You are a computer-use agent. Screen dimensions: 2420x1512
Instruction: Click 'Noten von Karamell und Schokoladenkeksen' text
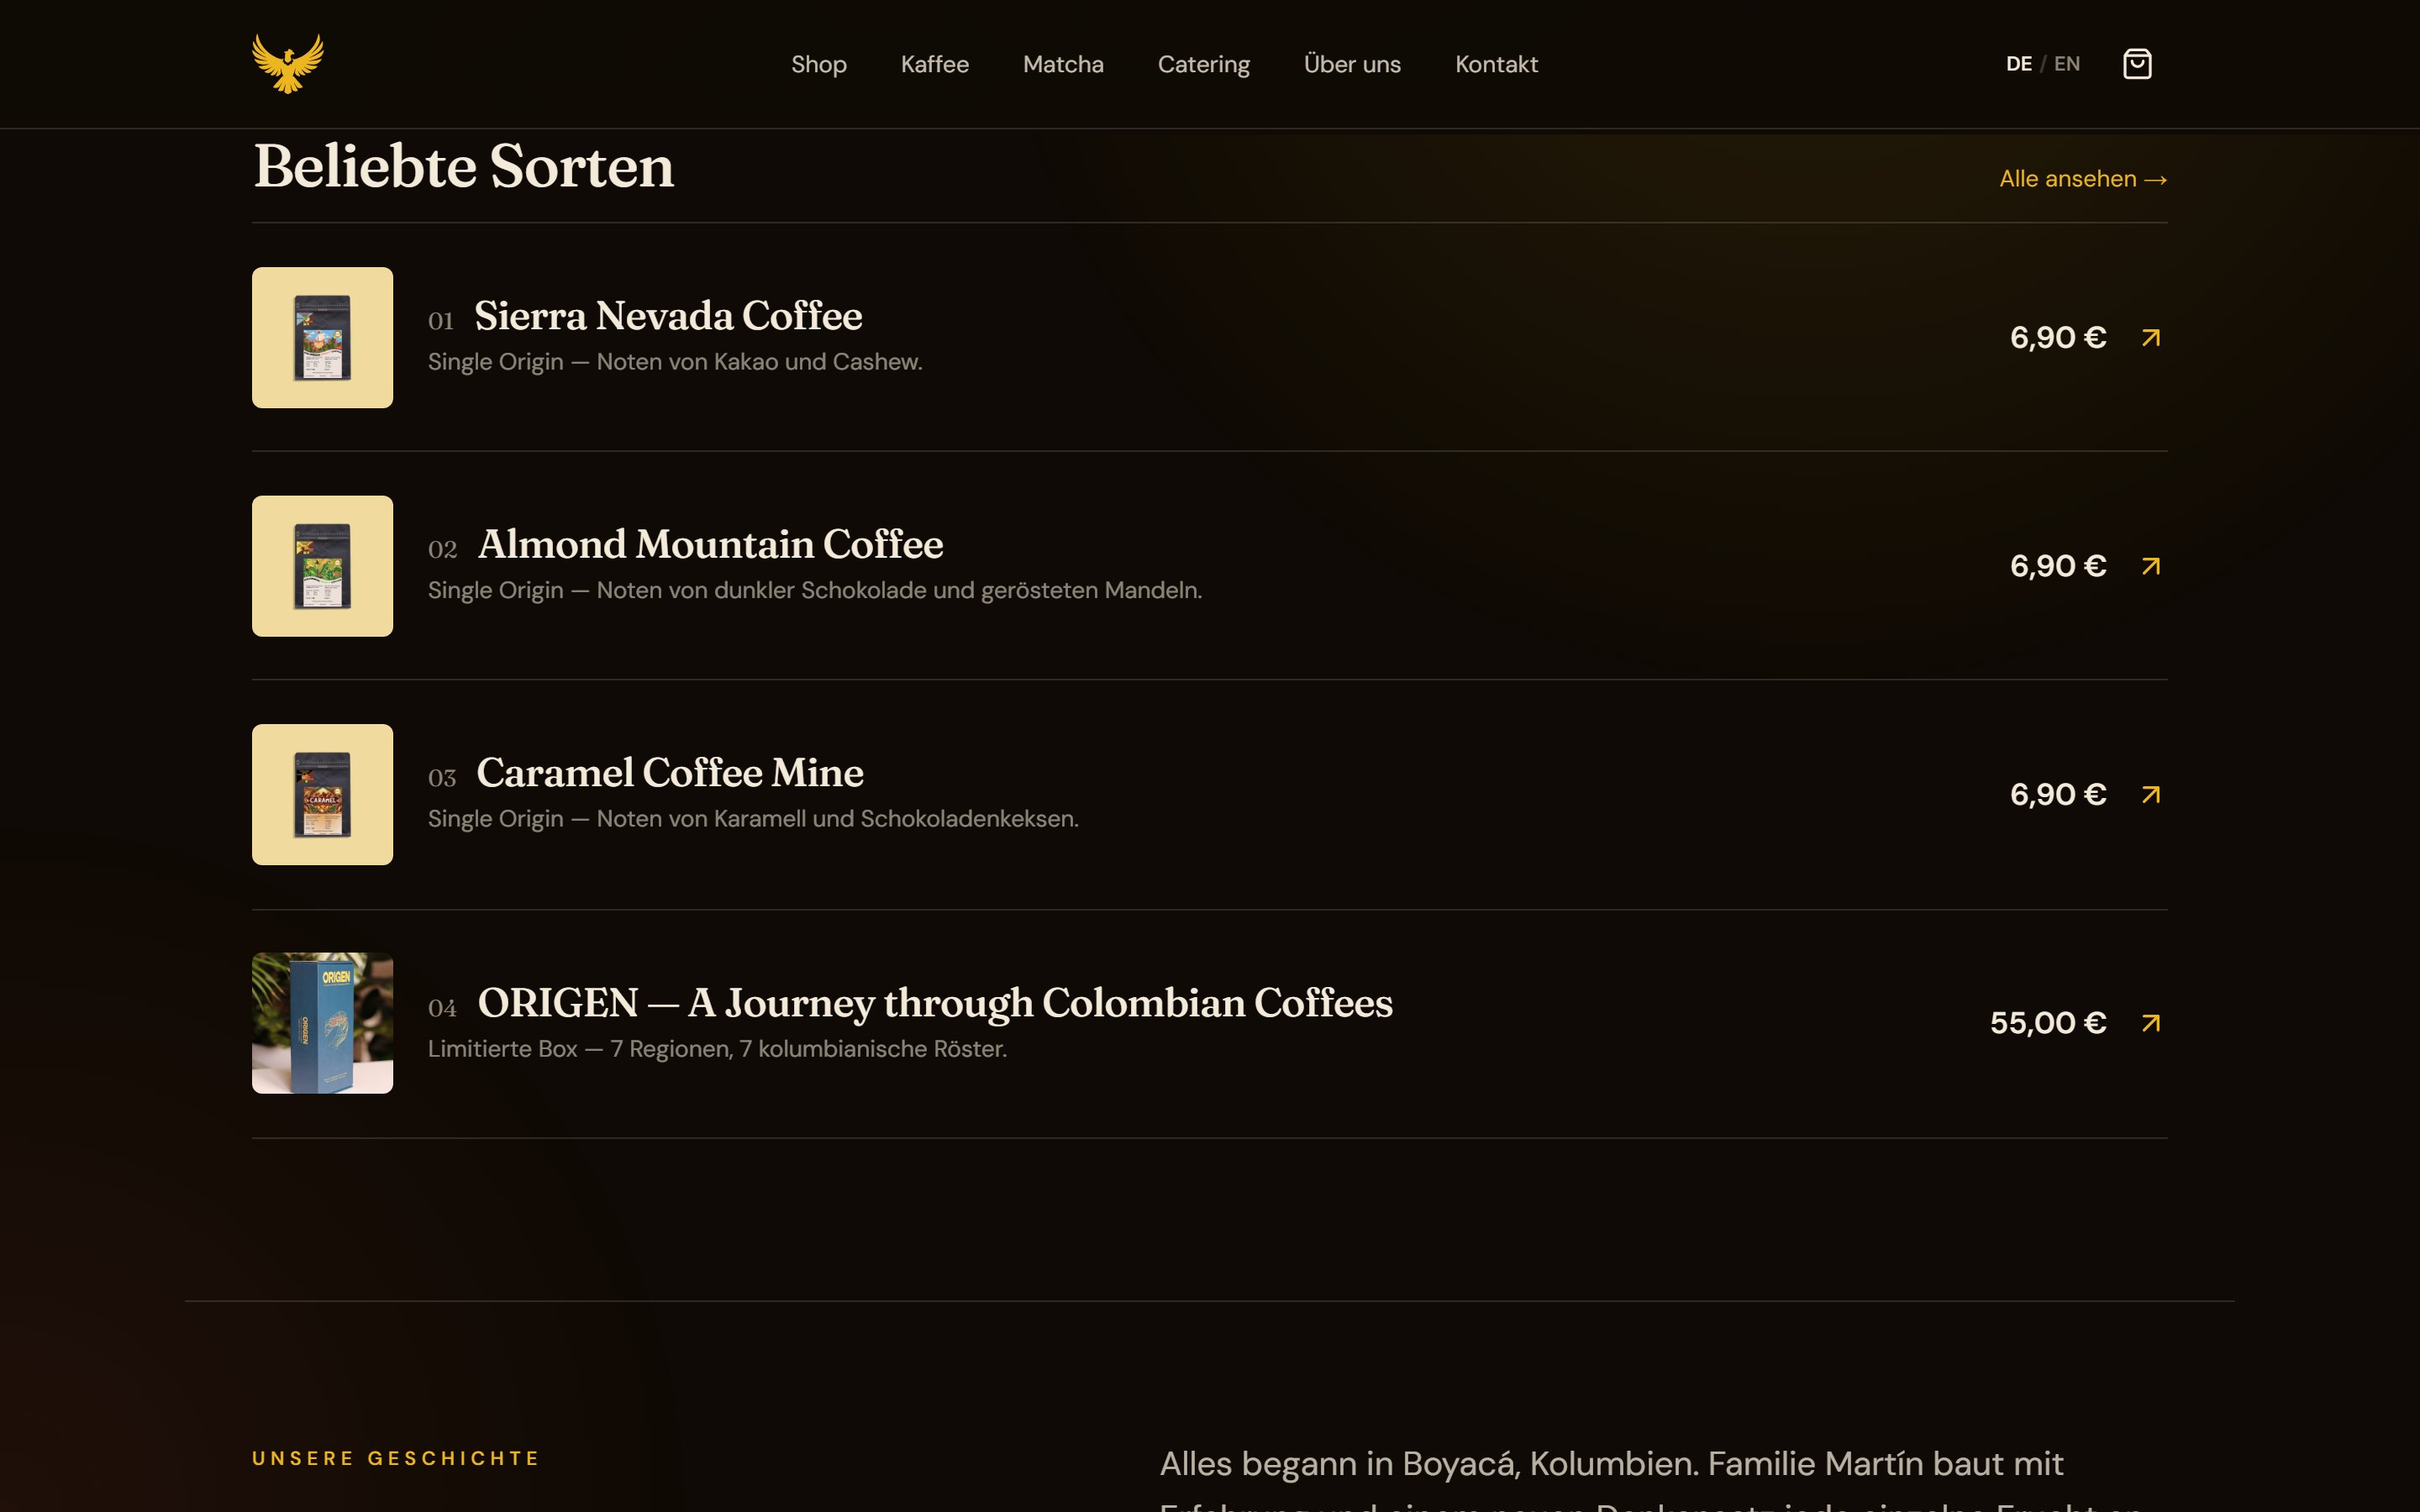click(x=836, y=819)
